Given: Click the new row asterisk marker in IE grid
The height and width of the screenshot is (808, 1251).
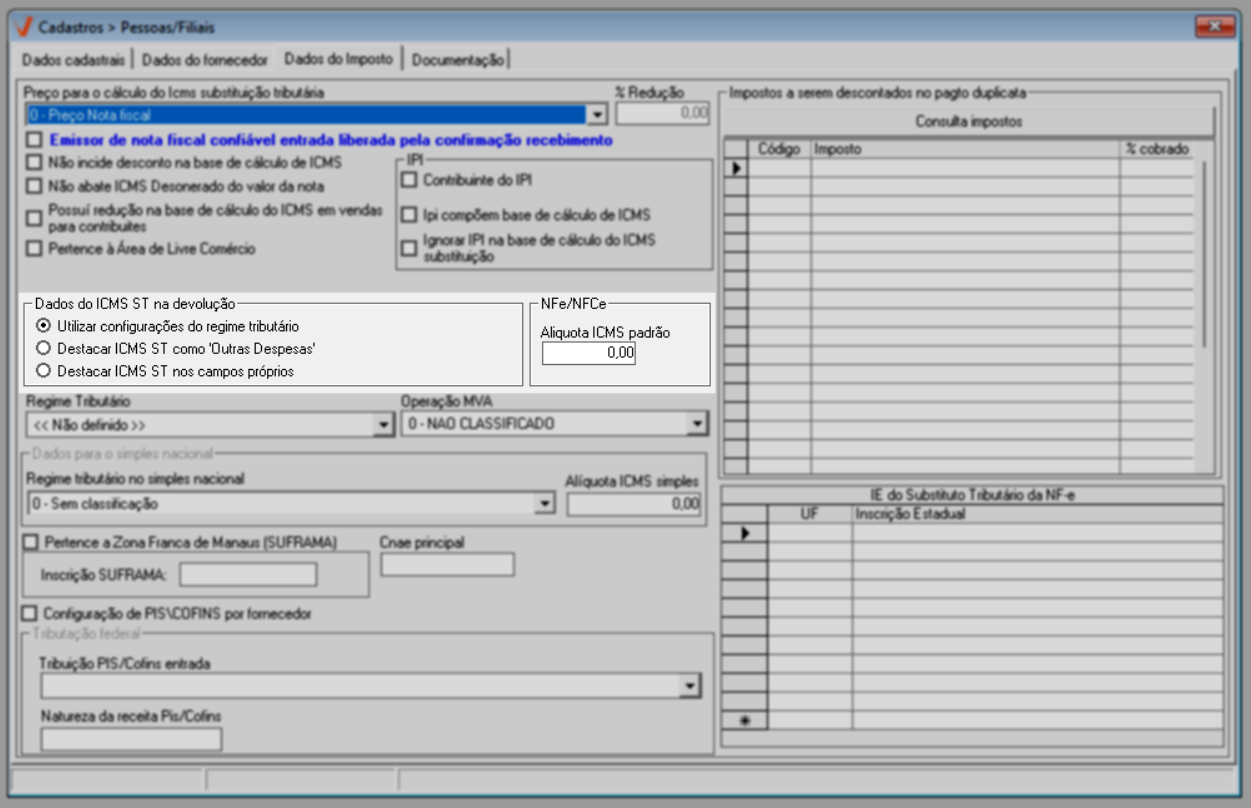Looking at the screenshot, I should pyautogui.click(x=743, y=720).
